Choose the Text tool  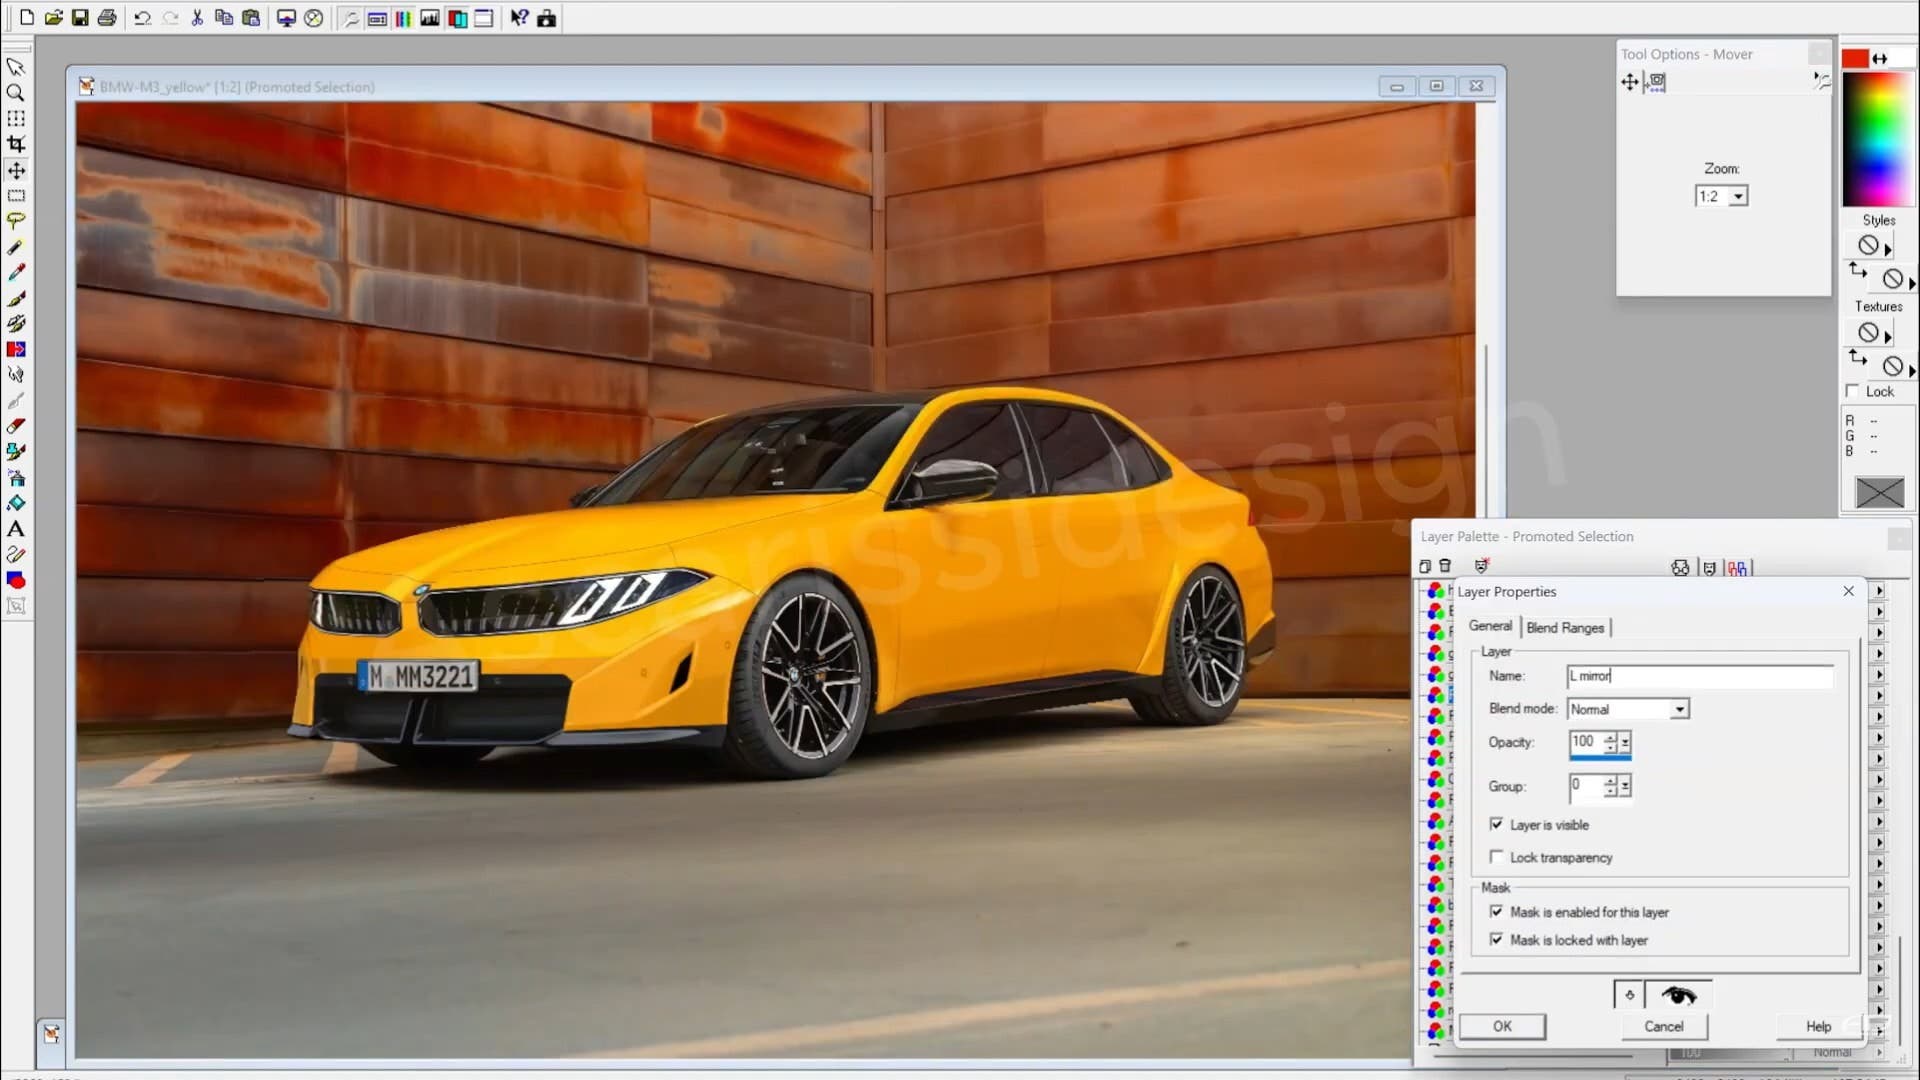[x=16, y=529]
